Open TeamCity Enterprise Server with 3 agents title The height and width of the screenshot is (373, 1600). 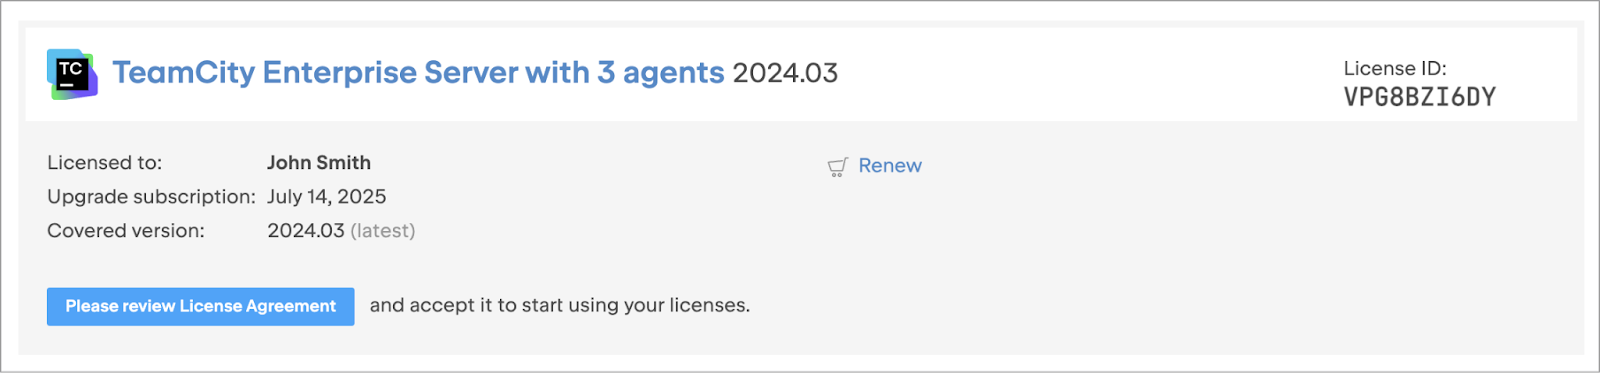pos(418,73)
